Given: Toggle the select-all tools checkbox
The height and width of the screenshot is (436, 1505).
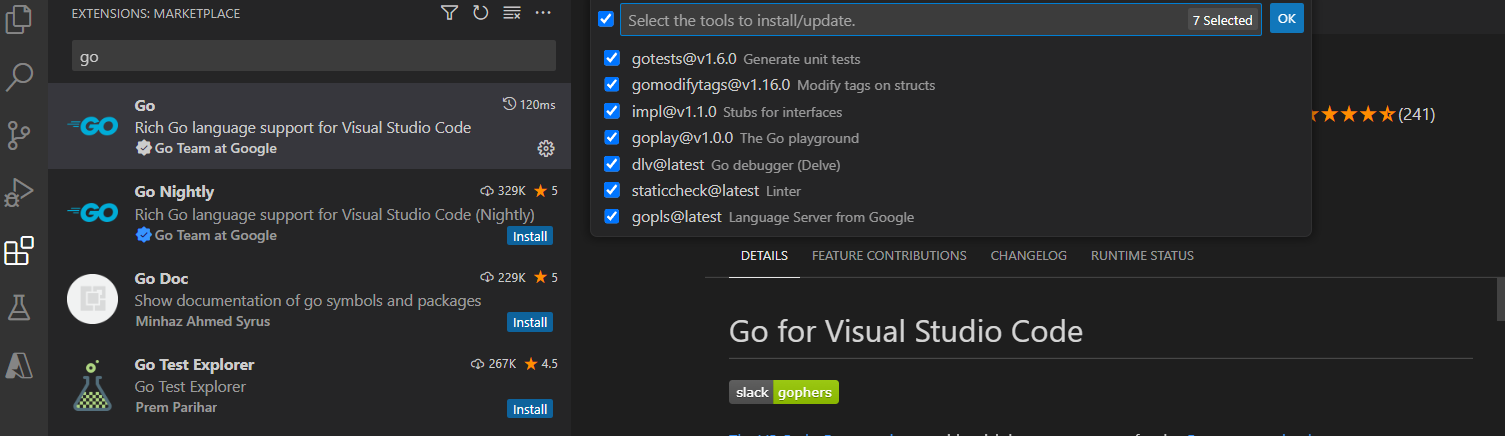Looking at the screenshot, I should click(x=606, y=19).
